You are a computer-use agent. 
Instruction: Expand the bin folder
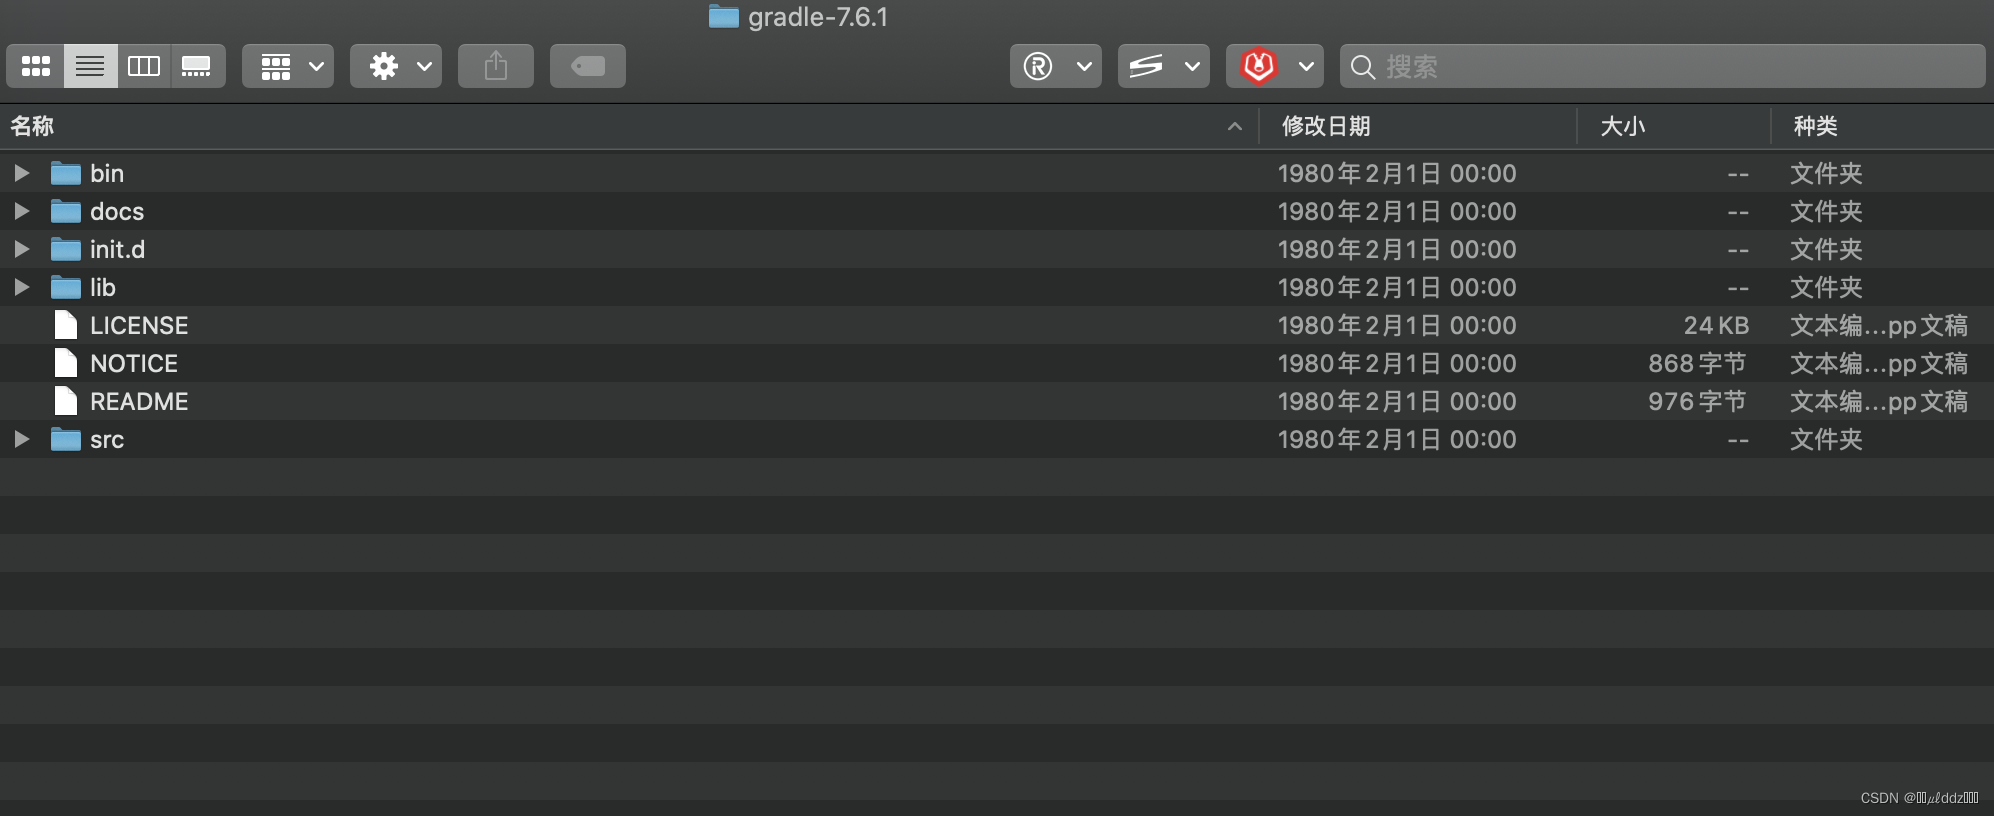[21, 173]
